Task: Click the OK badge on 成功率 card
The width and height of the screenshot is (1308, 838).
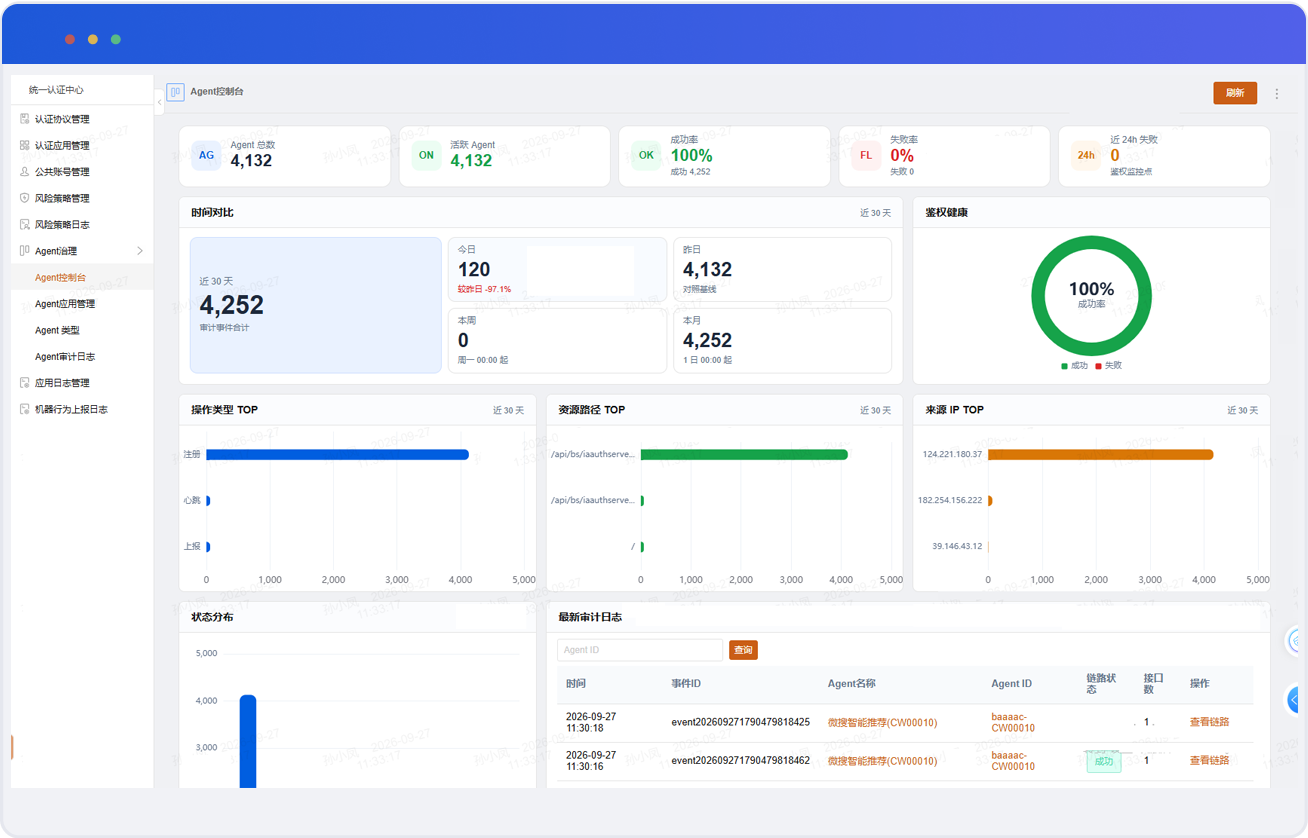Action: 646,155
